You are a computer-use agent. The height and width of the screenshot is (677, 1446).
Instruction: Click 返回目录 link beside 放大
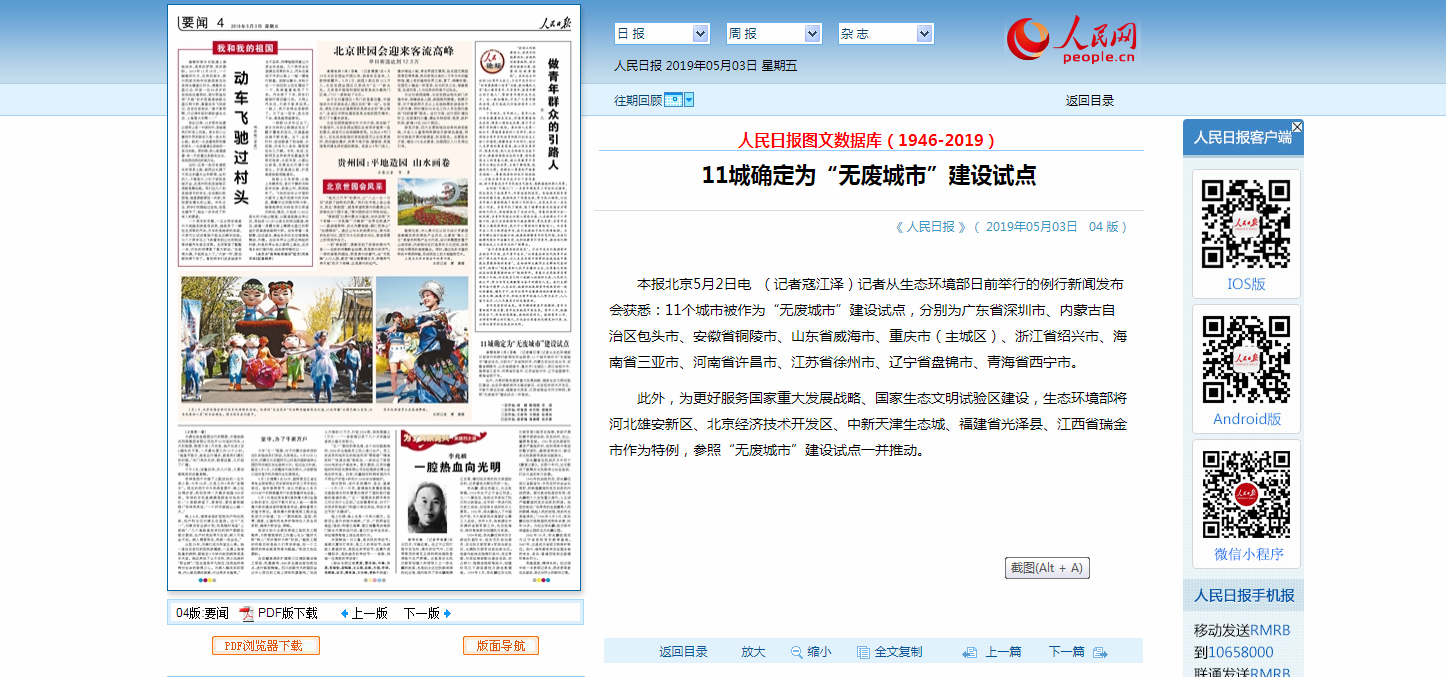(683, 652)
